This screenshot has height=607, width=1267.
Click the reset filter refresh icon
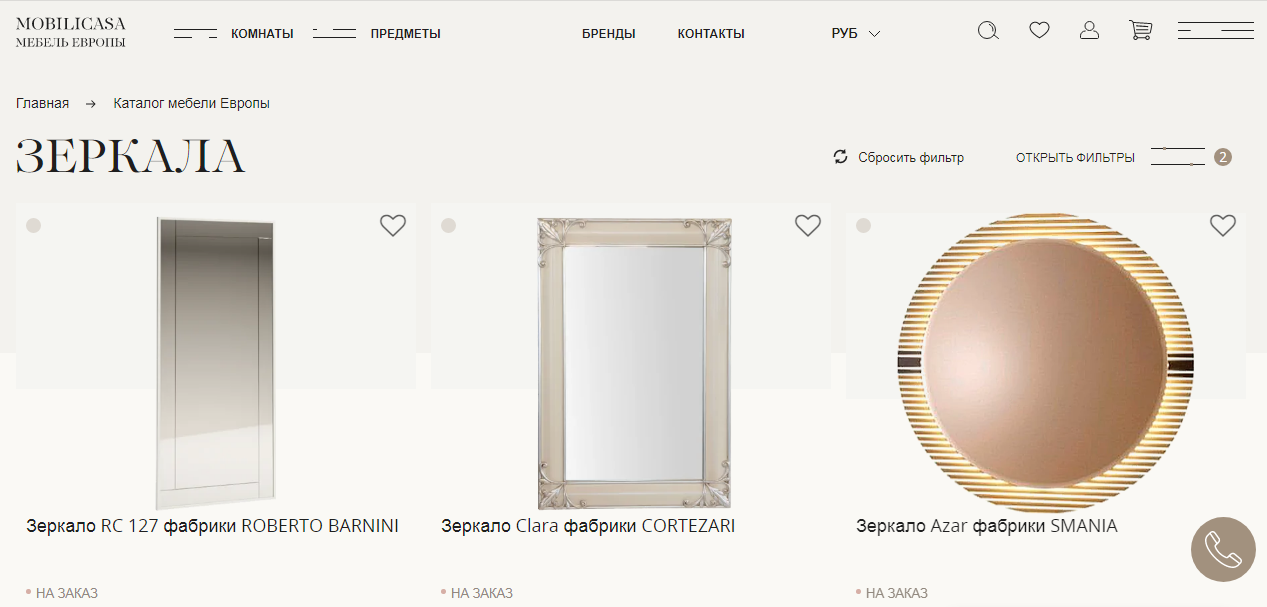[841, 157]
